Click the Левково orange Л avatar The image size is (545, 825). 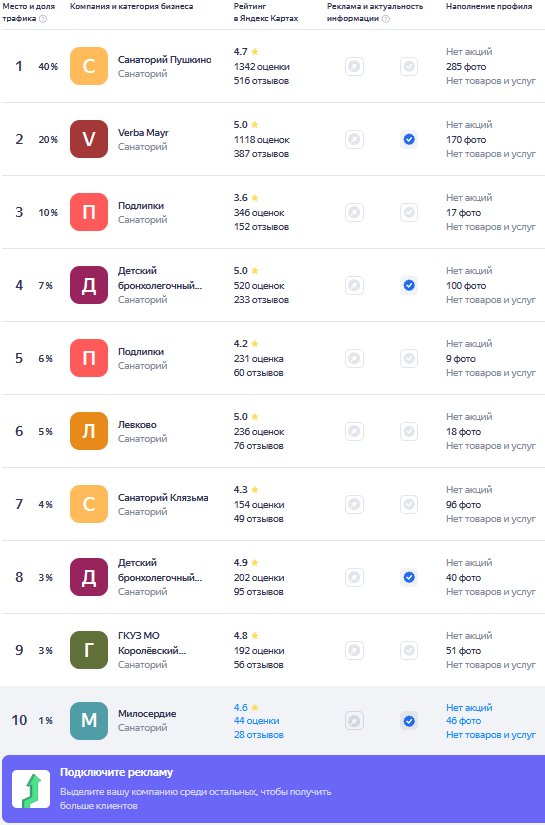click(89, 431)
